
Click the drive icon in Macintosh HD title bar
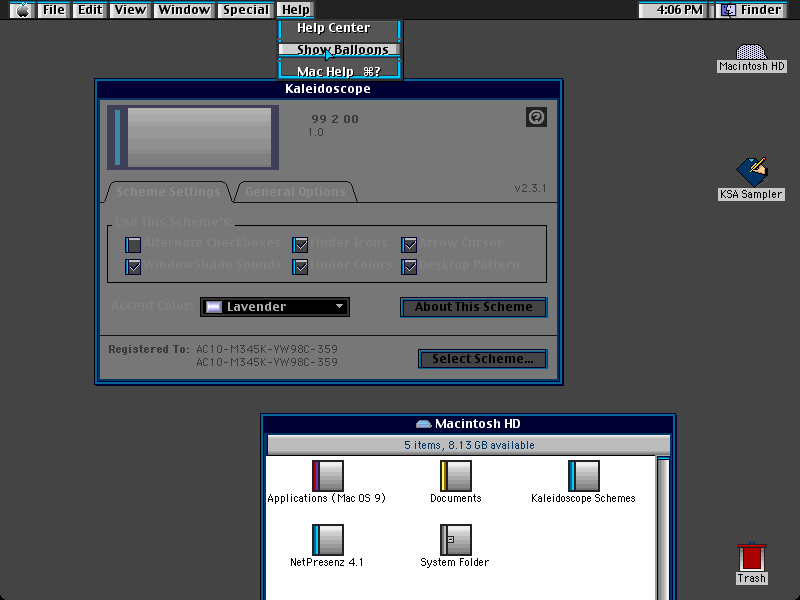pos(423,423)
